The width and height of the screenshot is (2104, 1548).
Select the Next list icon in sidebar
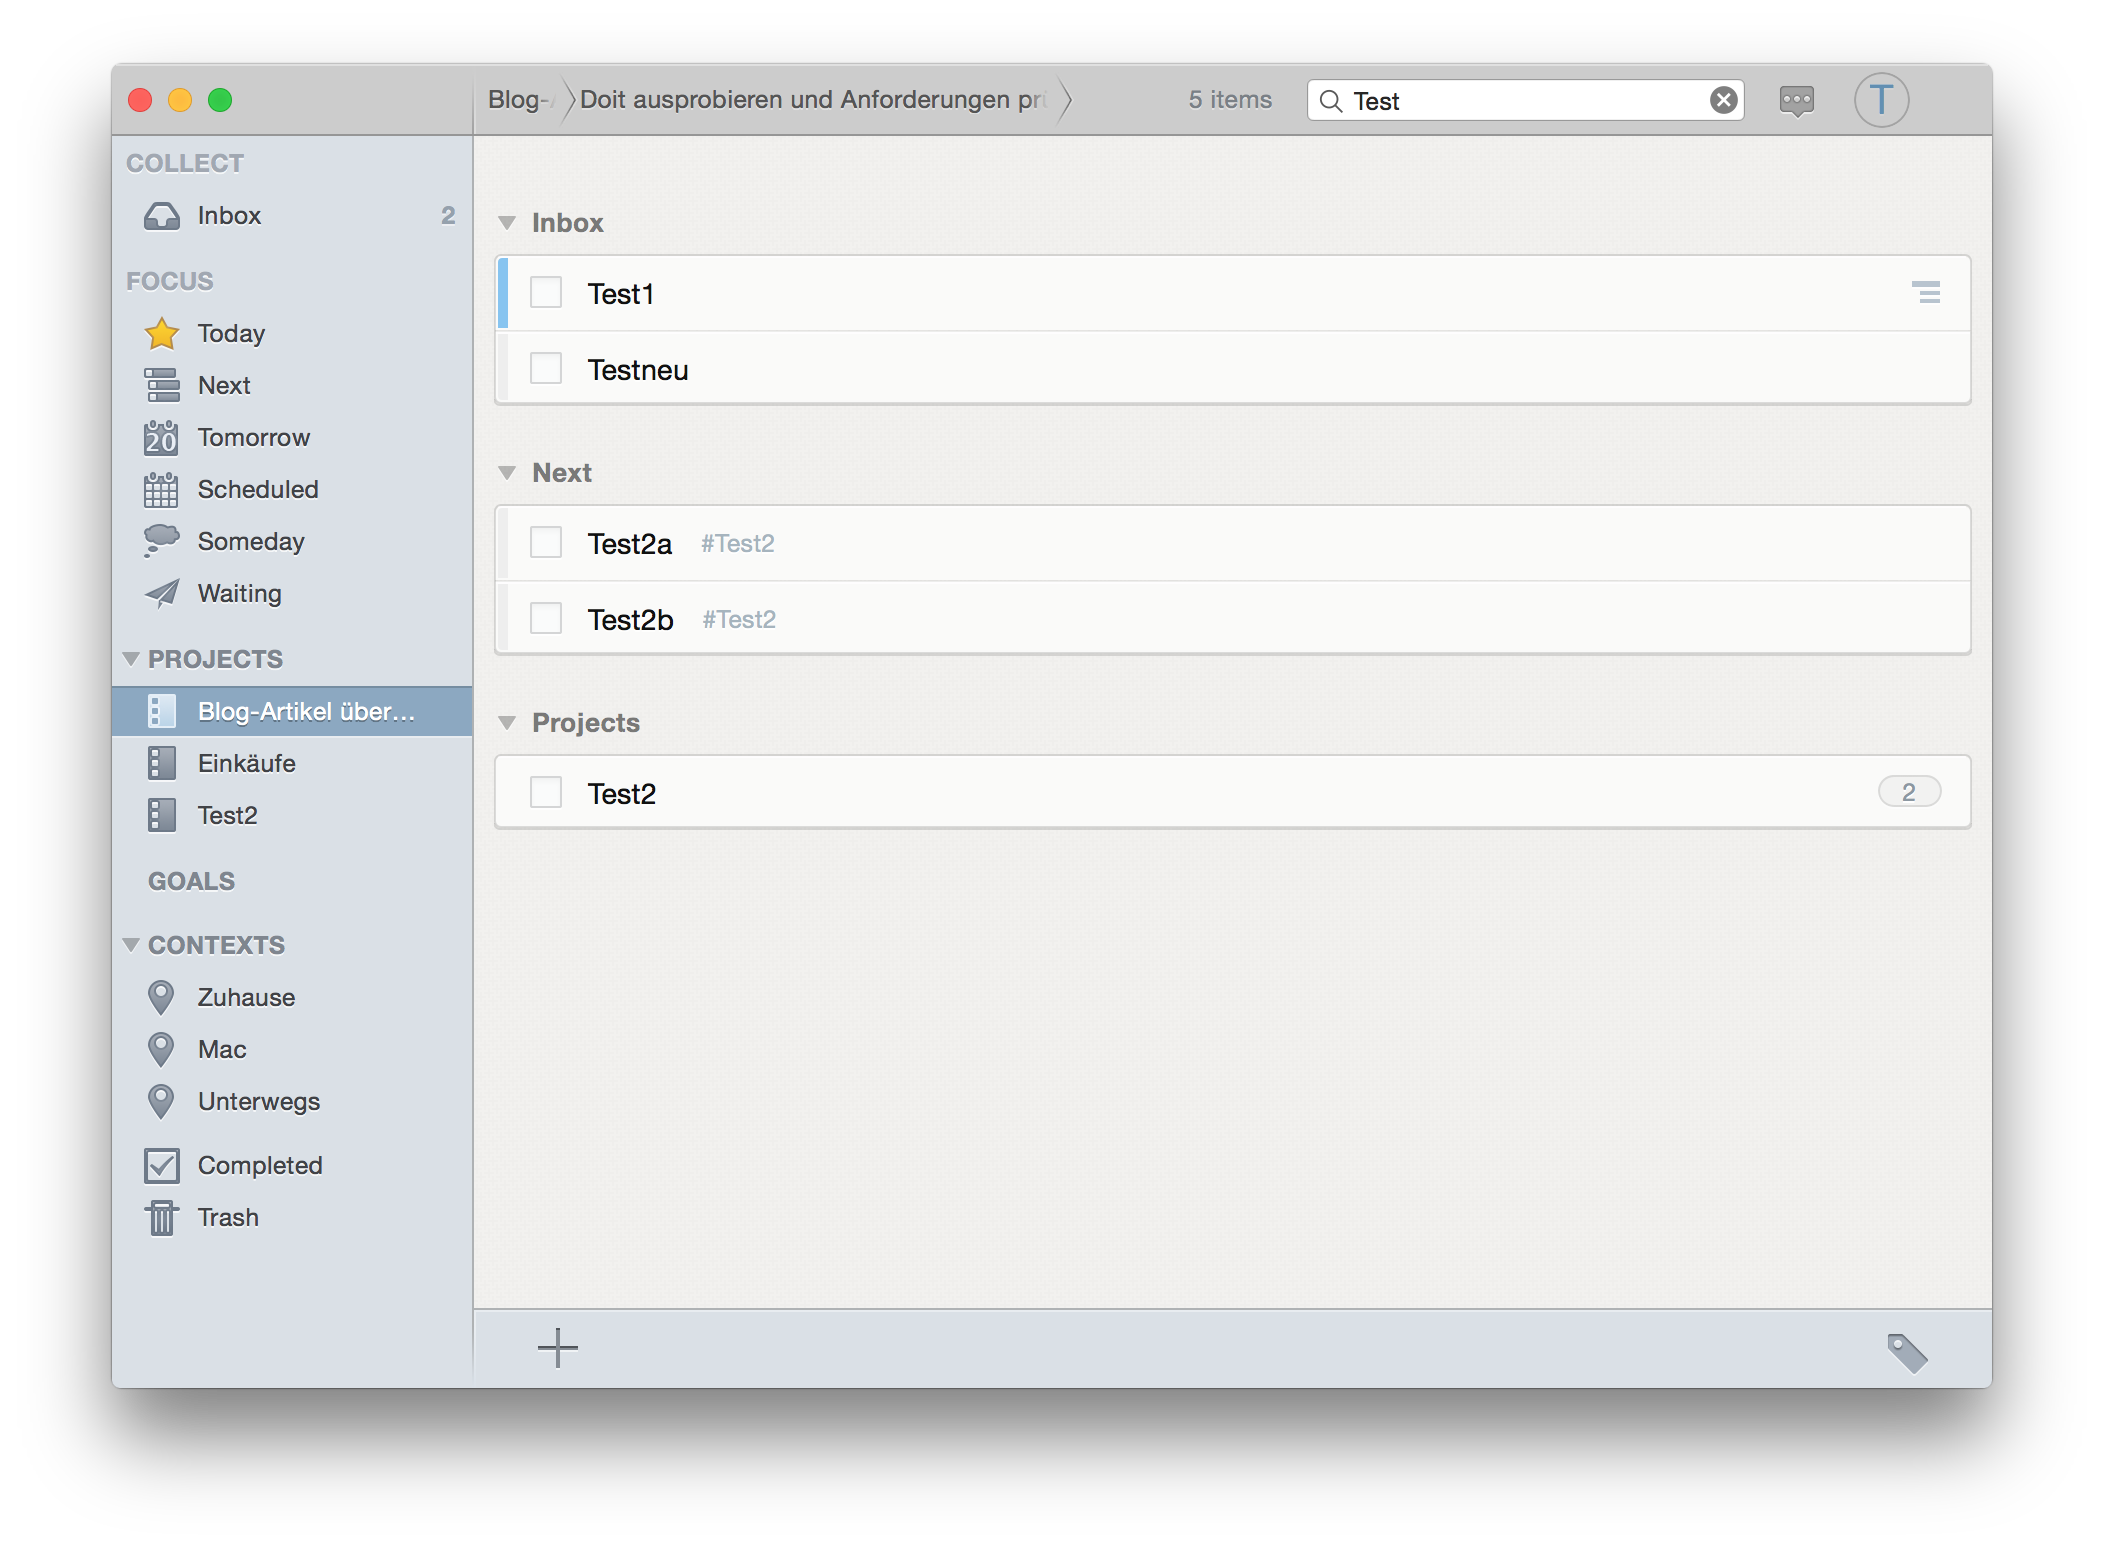click(162, 385)
